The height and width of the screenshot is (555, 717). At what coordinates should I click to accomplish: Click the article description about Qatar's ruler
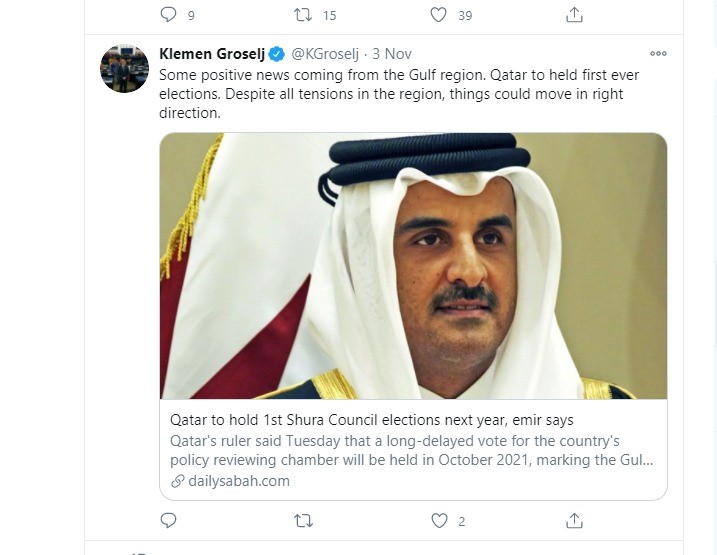coord(410,450)
